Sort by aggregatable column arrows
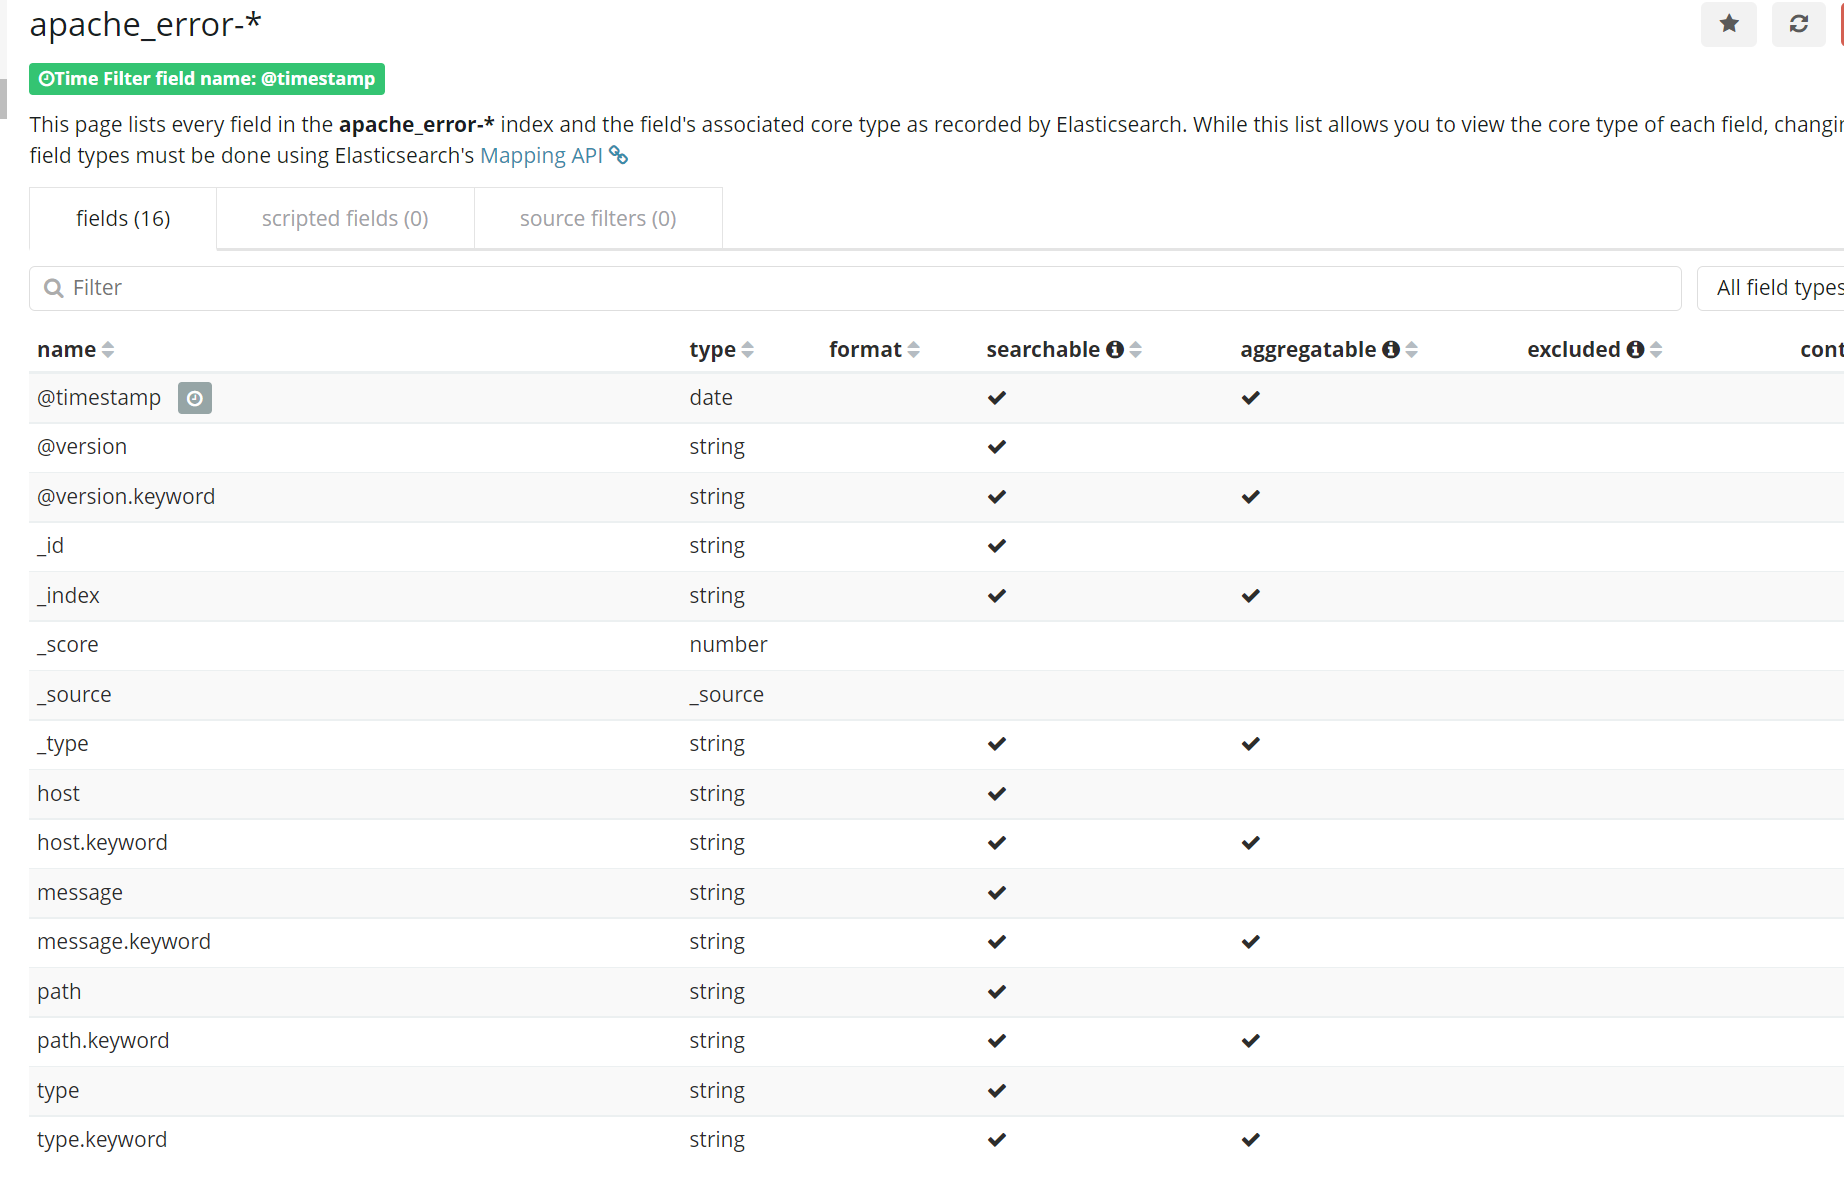Viewport: 1844px width, 1188px height. click(x=1411, y=349)
